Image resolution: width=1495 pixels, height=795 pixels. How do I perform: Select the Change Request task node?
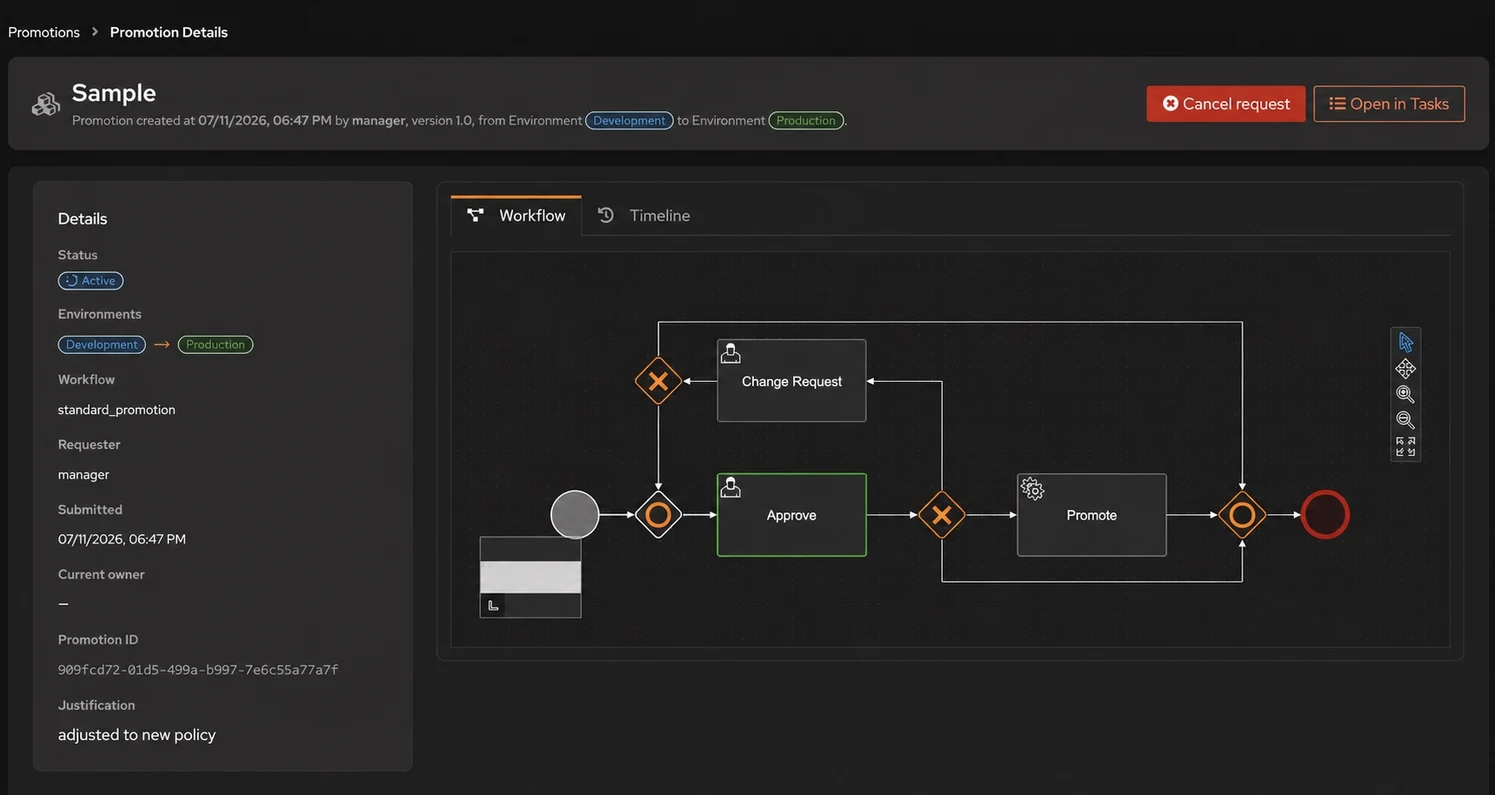coord(792,381)
